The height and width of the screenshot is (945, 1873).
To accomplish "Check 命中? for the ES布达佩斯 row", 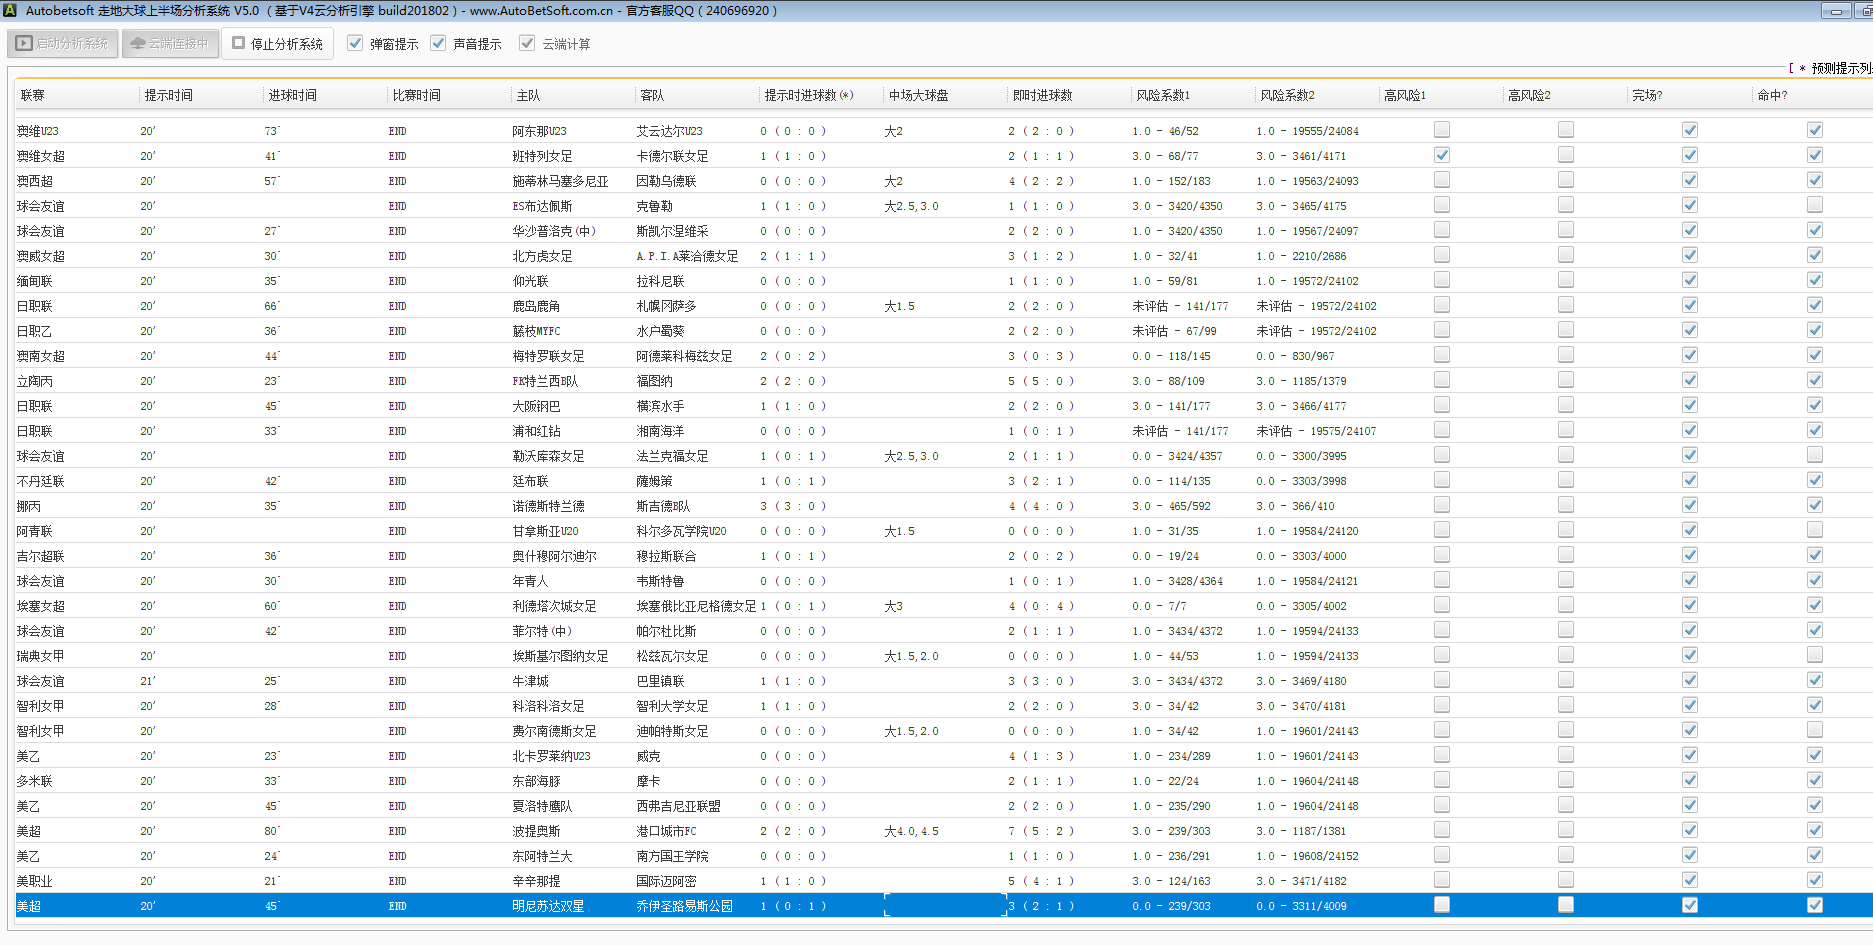I will coord(1814,205).
